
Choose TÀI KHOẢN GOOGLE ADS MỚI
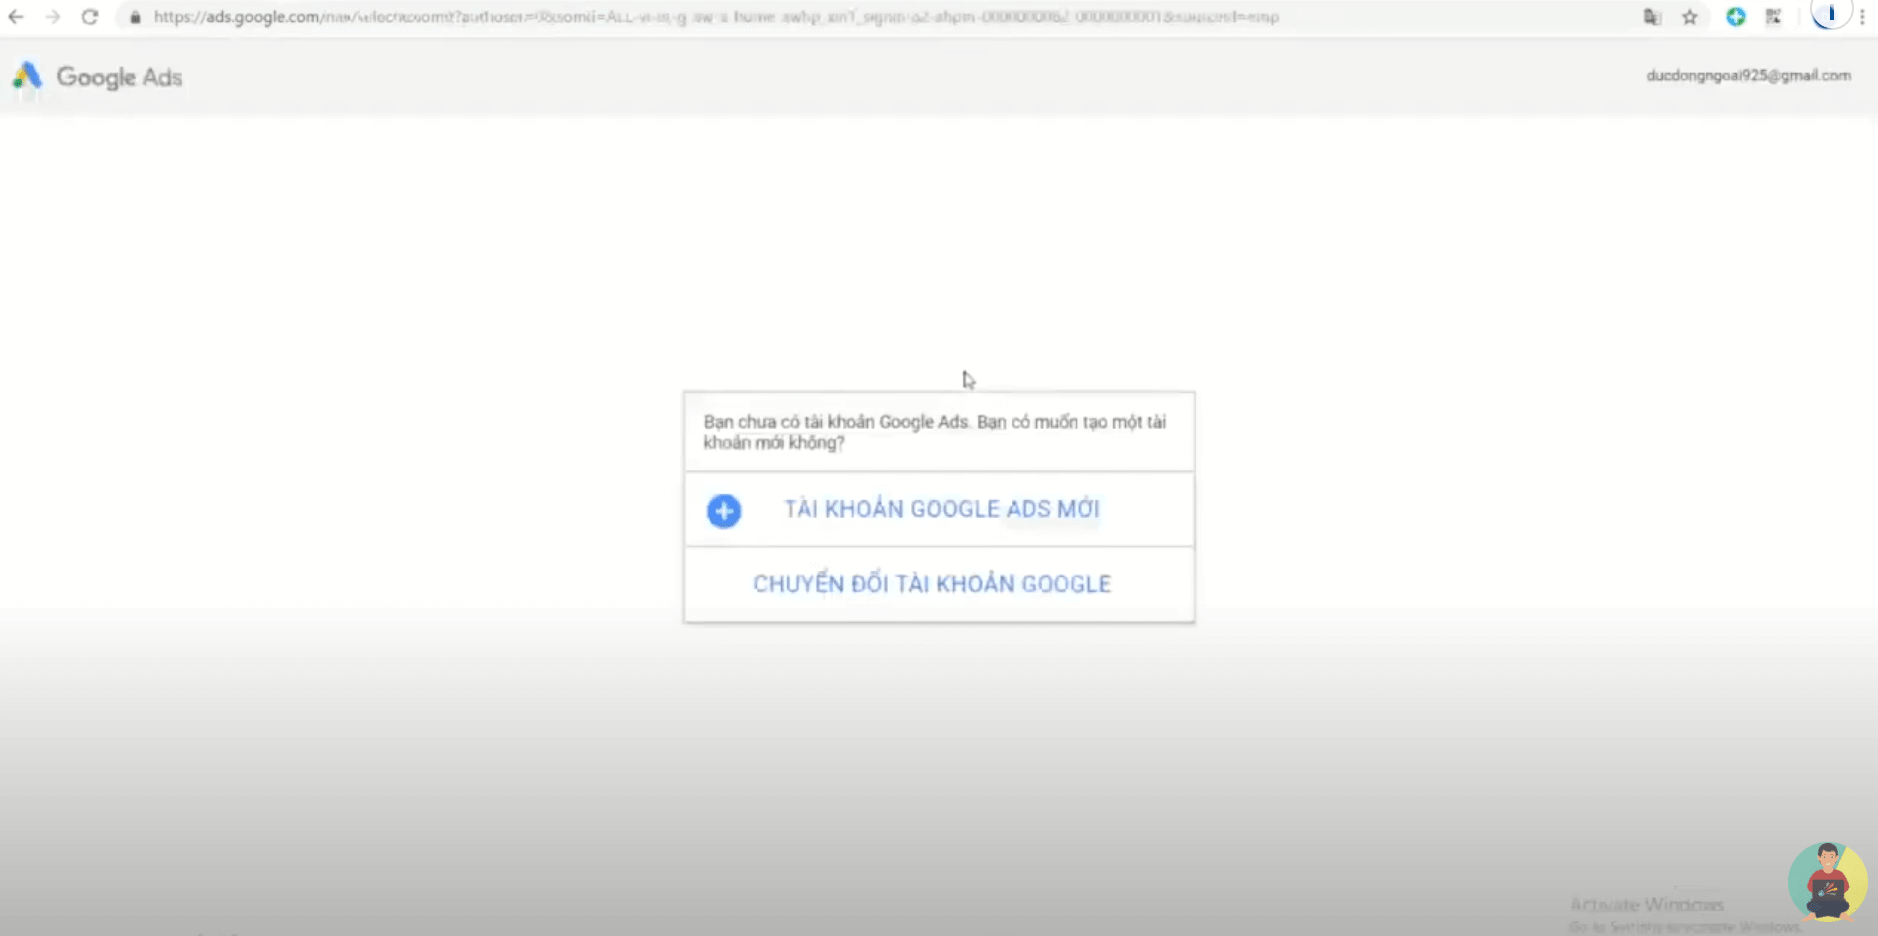click(x=939, y=509)
